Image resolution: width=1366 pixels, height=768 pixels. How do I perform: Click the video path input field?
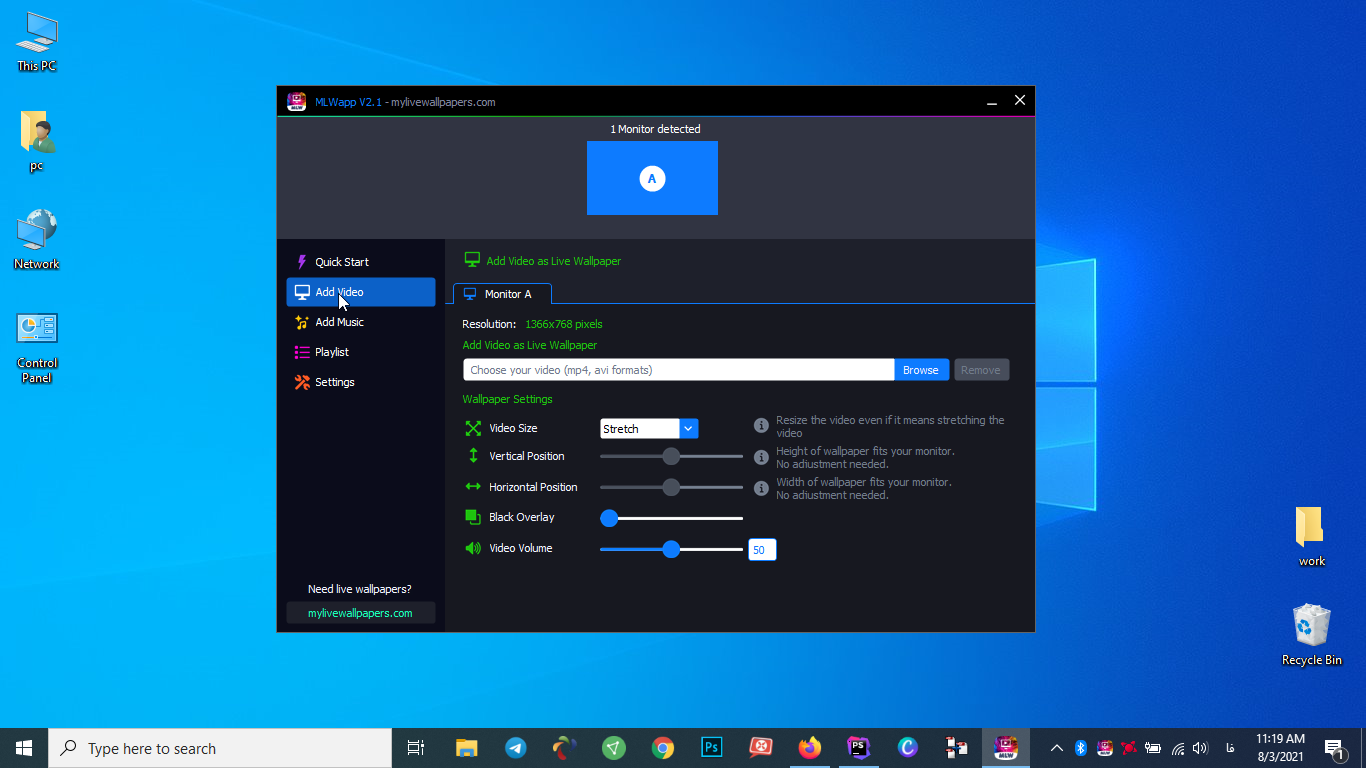(678, 370)
